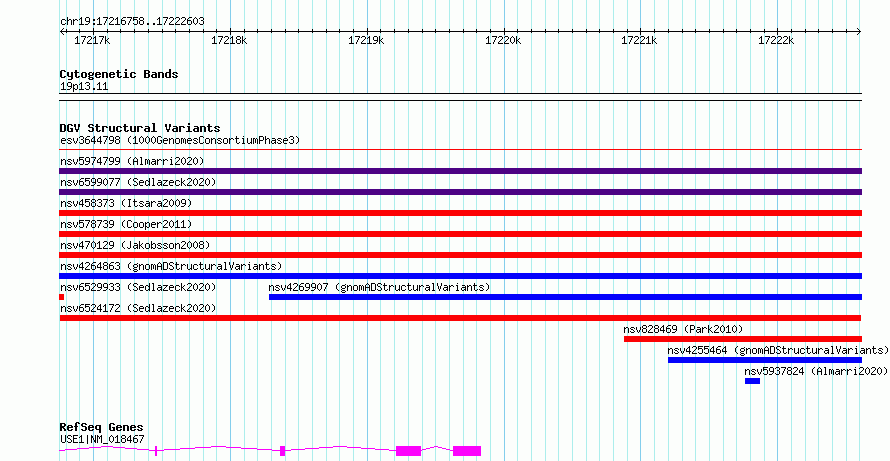Click the short blue nsv5937824 variant bar
The width and height of the screenshot is (890, 461).
pos(753,381)
